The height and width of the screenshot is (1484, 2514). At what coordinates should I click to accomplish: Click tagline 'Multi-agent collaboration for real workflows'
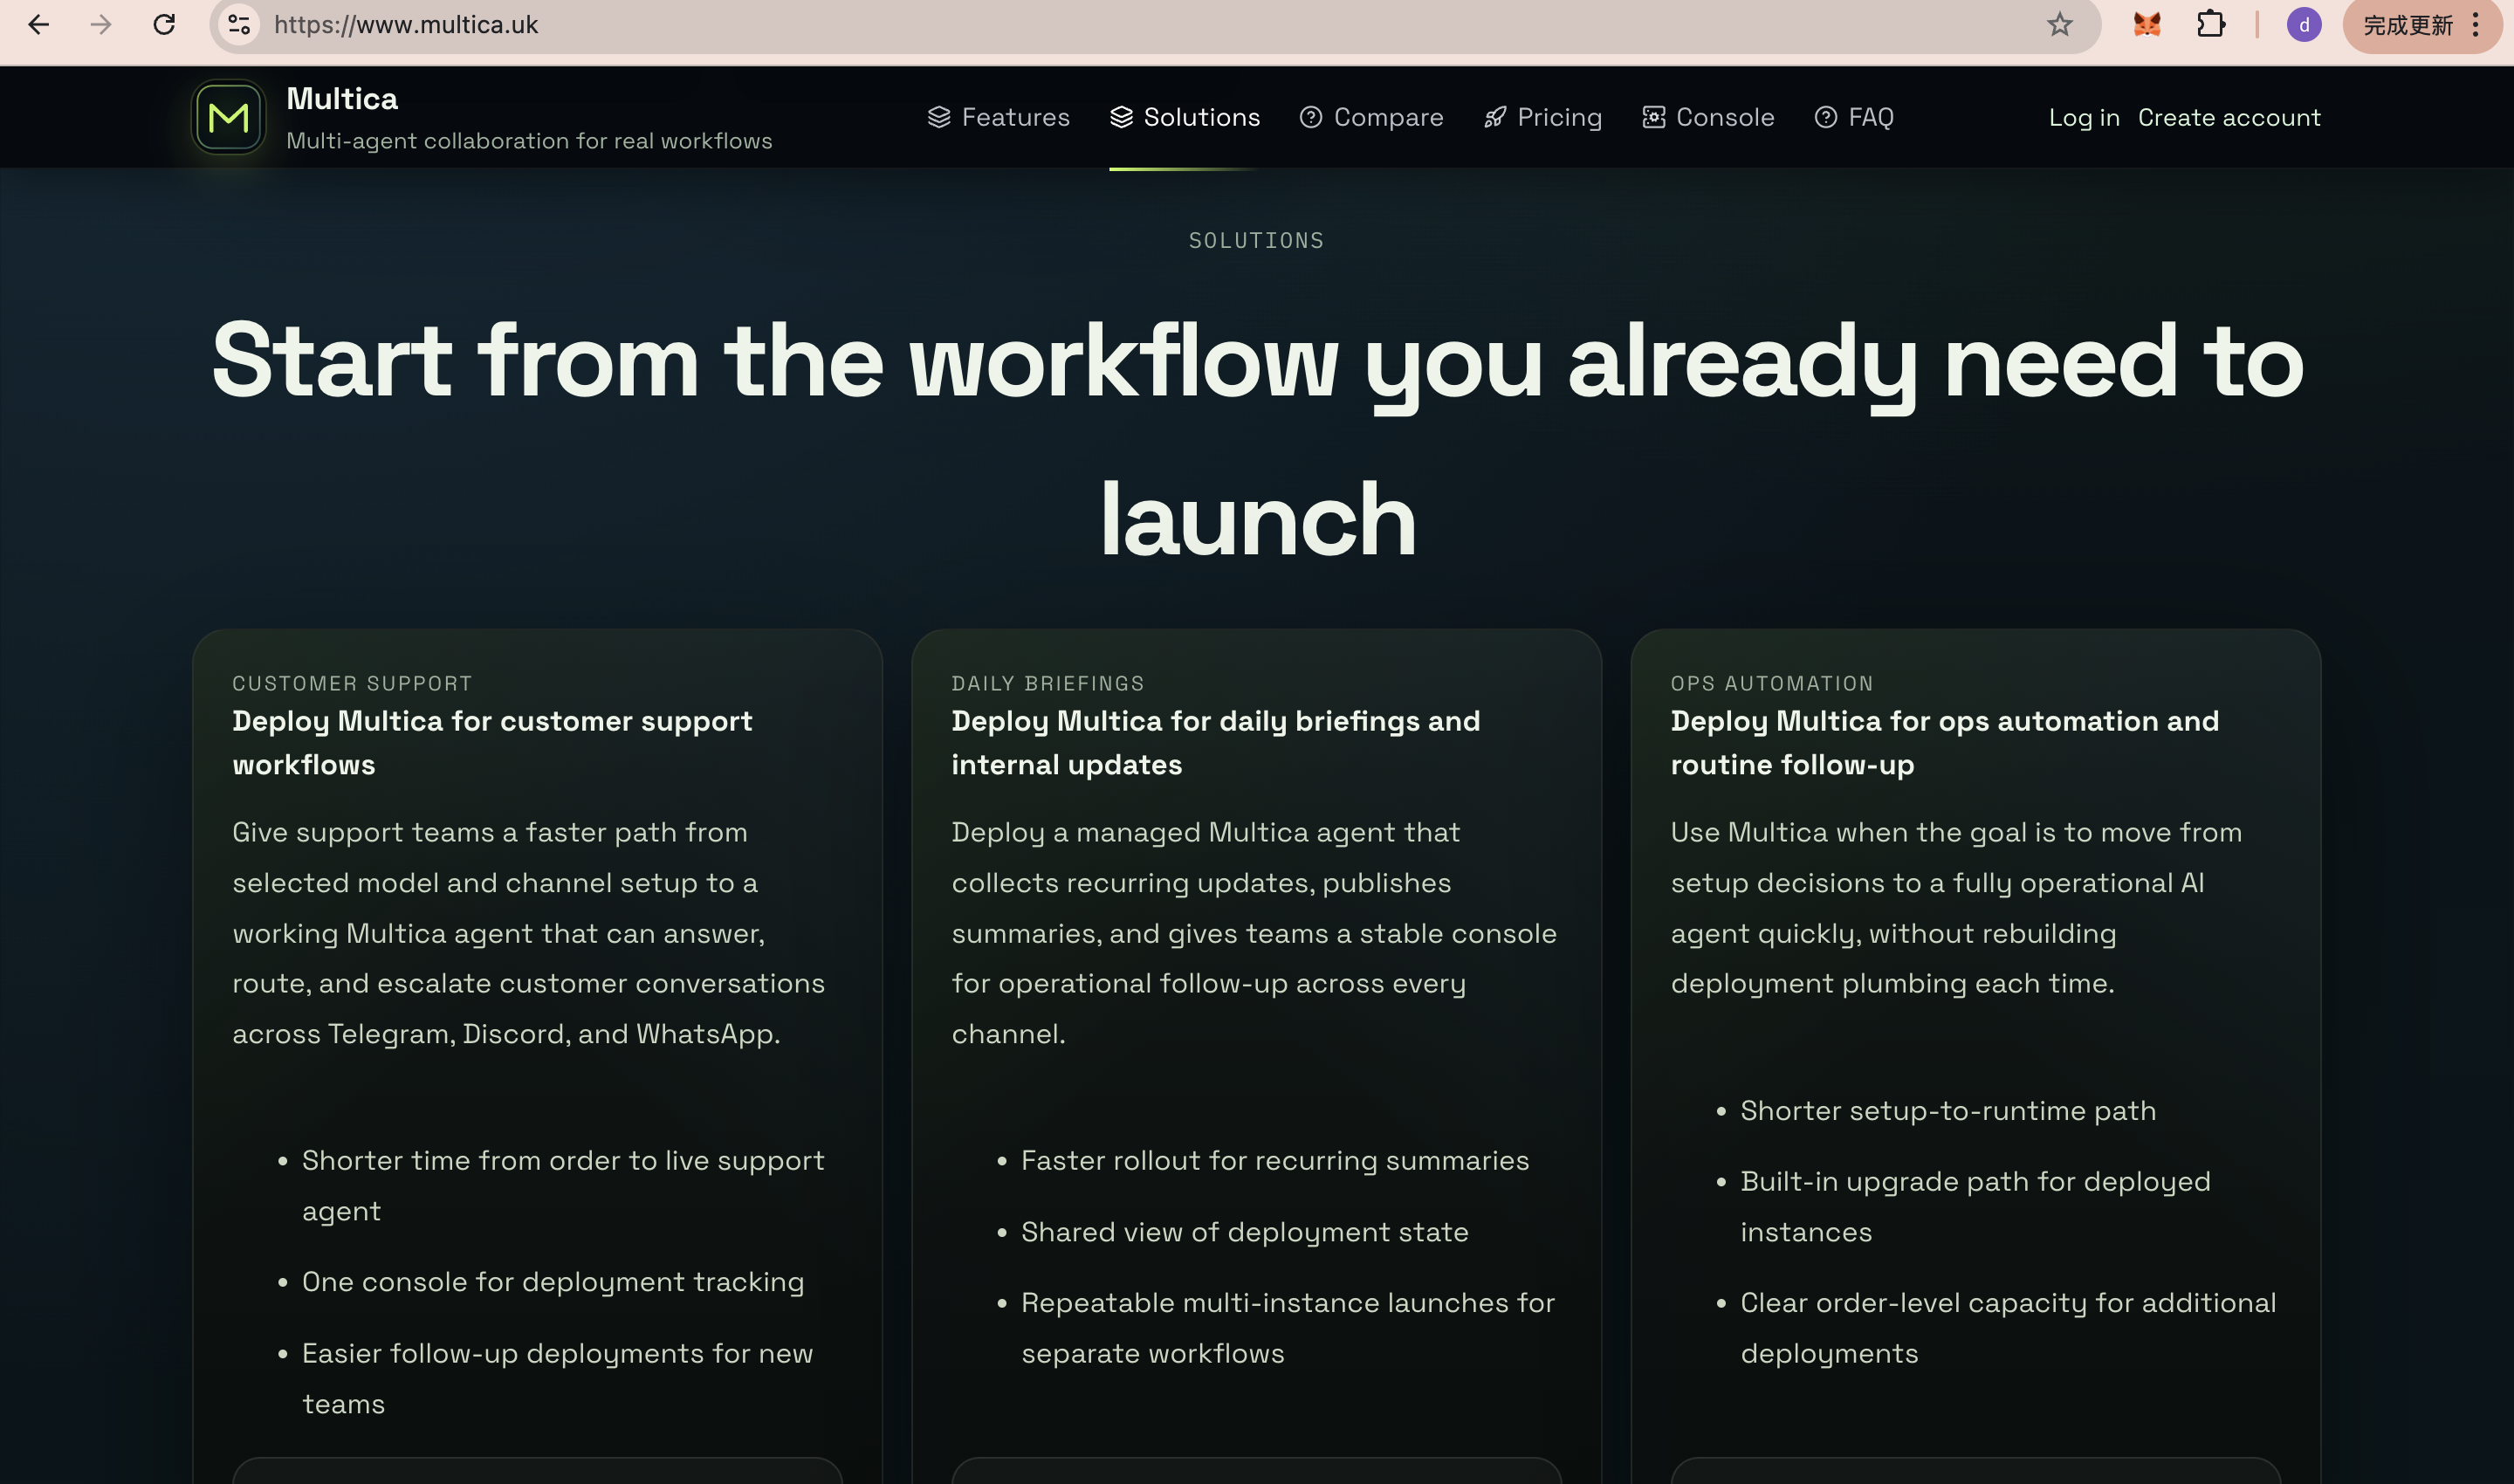(x=529, y=141)
